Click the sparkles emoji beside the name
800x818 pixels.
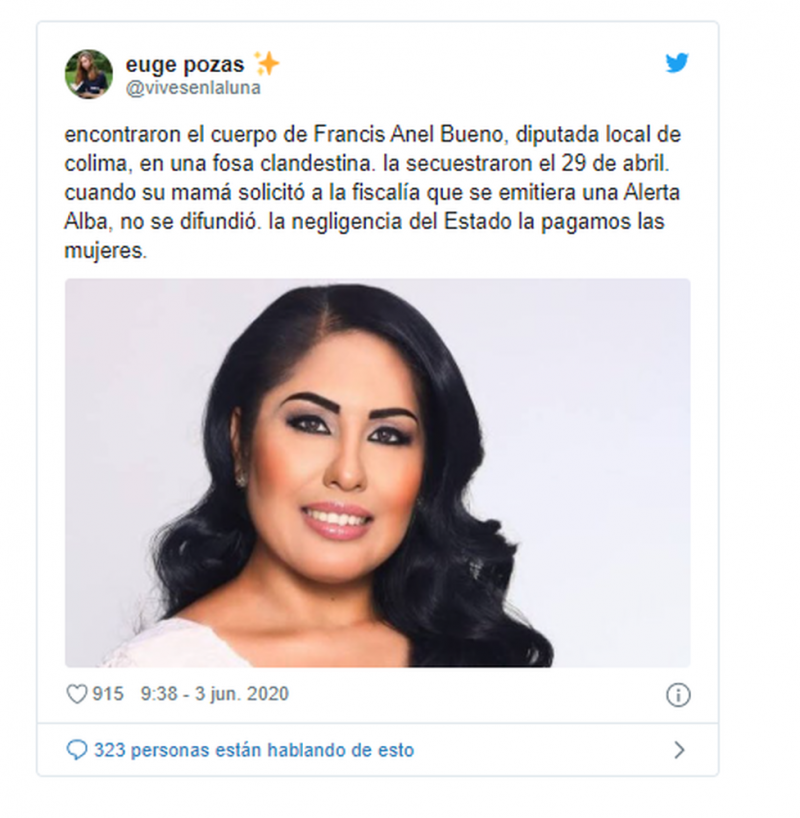[266, 64]
